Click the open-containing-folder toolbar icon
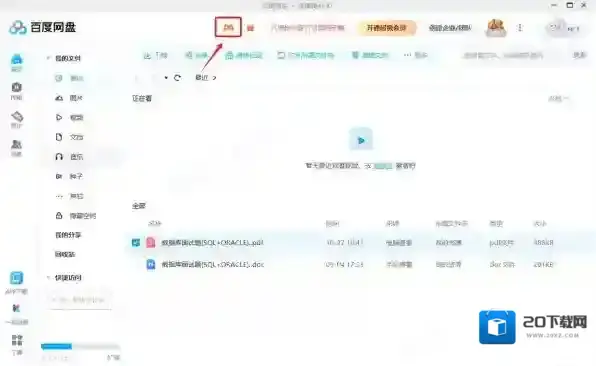596x366 pixels. [x=281, y=55]
